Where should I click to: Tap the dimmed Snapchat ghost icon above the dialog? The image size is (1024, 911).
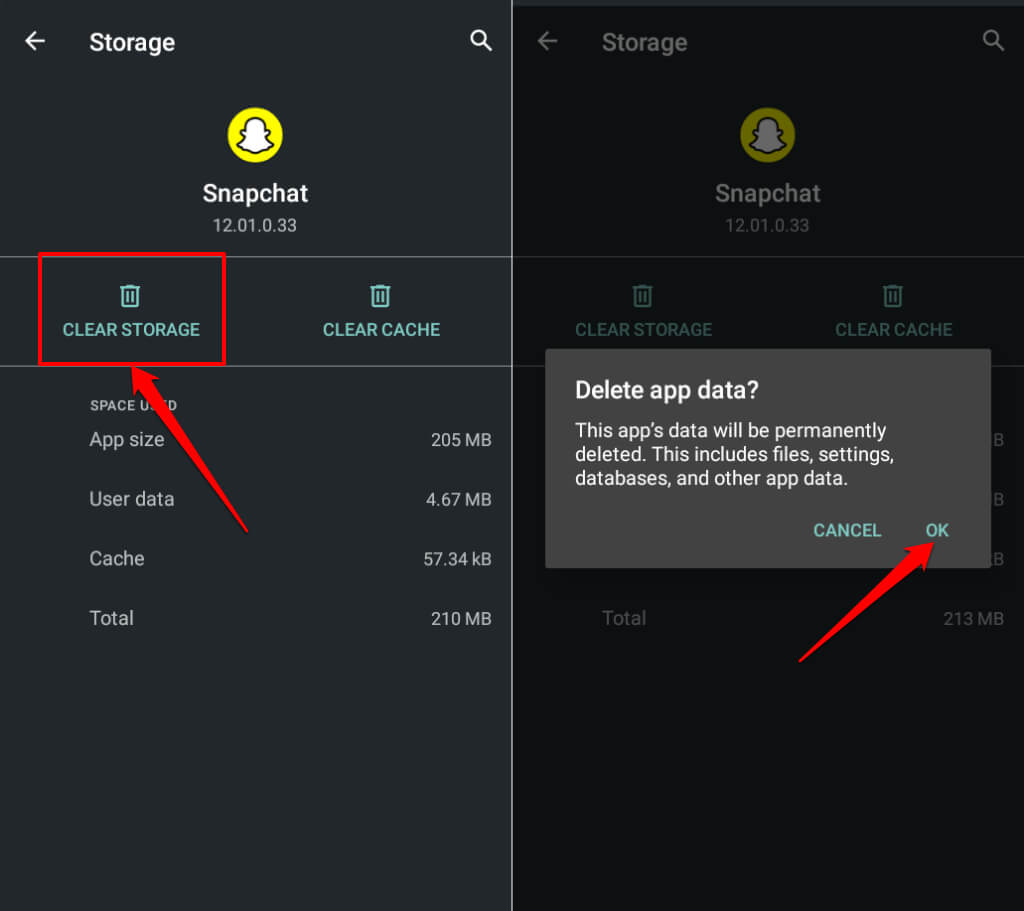click(x=767, y=135)
